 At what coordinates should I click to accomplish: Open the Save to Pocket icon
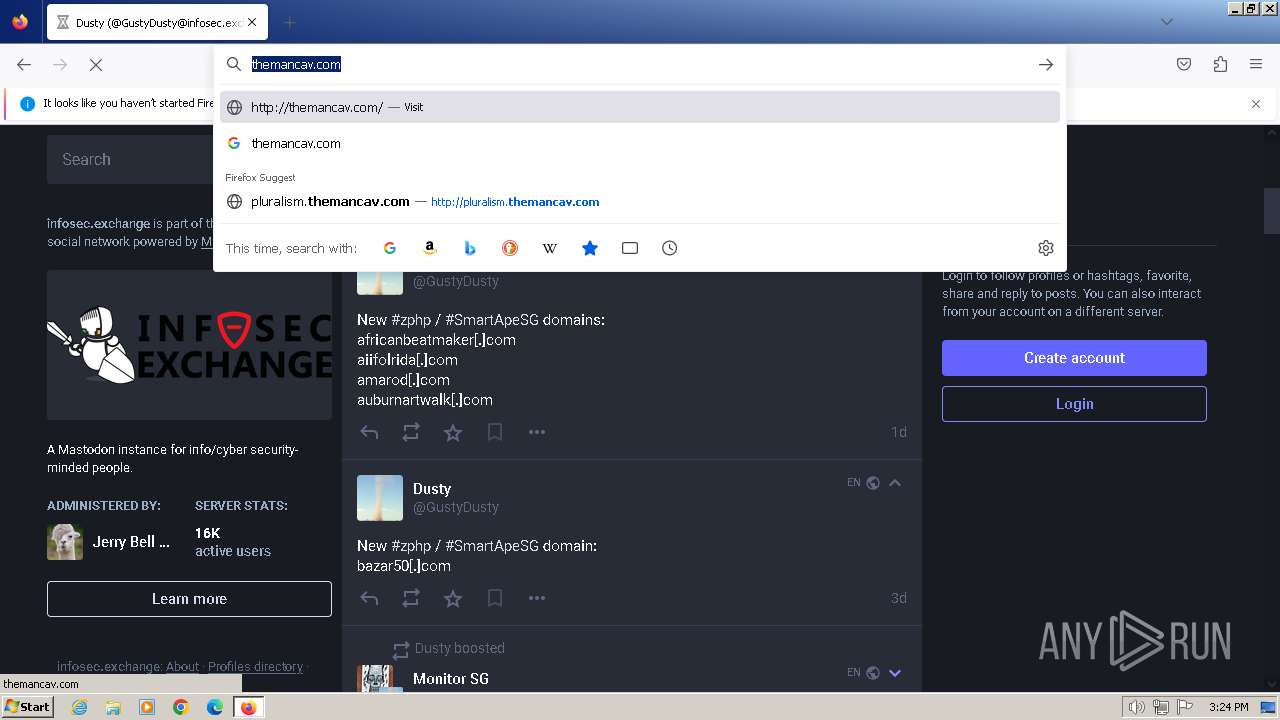[1184, 64]
